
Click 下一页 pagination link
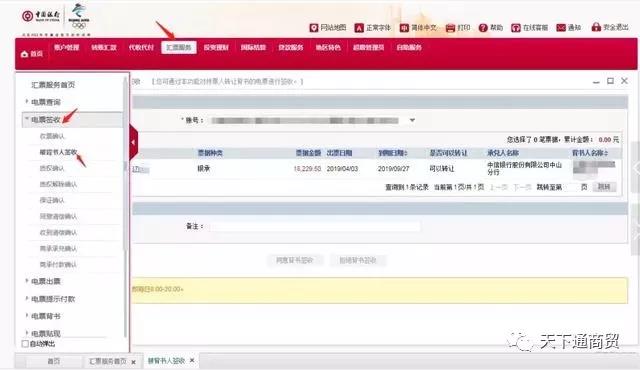tap(522, 187)
